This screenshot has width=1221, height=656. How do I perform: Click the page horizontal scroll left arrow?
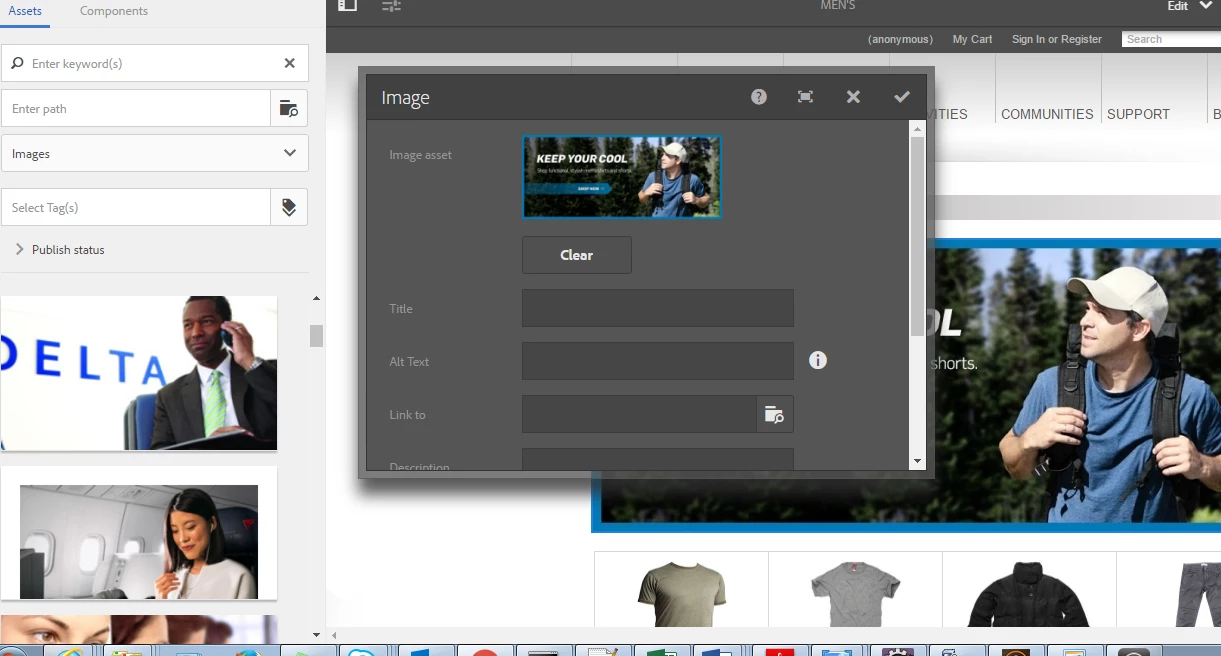334,635
